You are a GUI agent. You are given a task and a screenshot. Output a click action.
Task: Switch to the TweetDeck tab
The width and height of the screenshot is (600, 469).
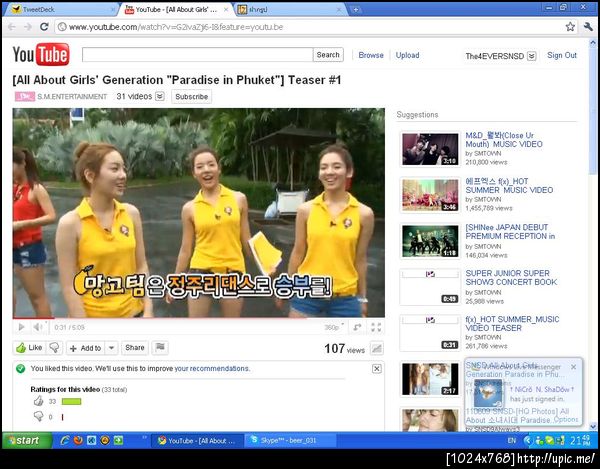coord(61,10)
